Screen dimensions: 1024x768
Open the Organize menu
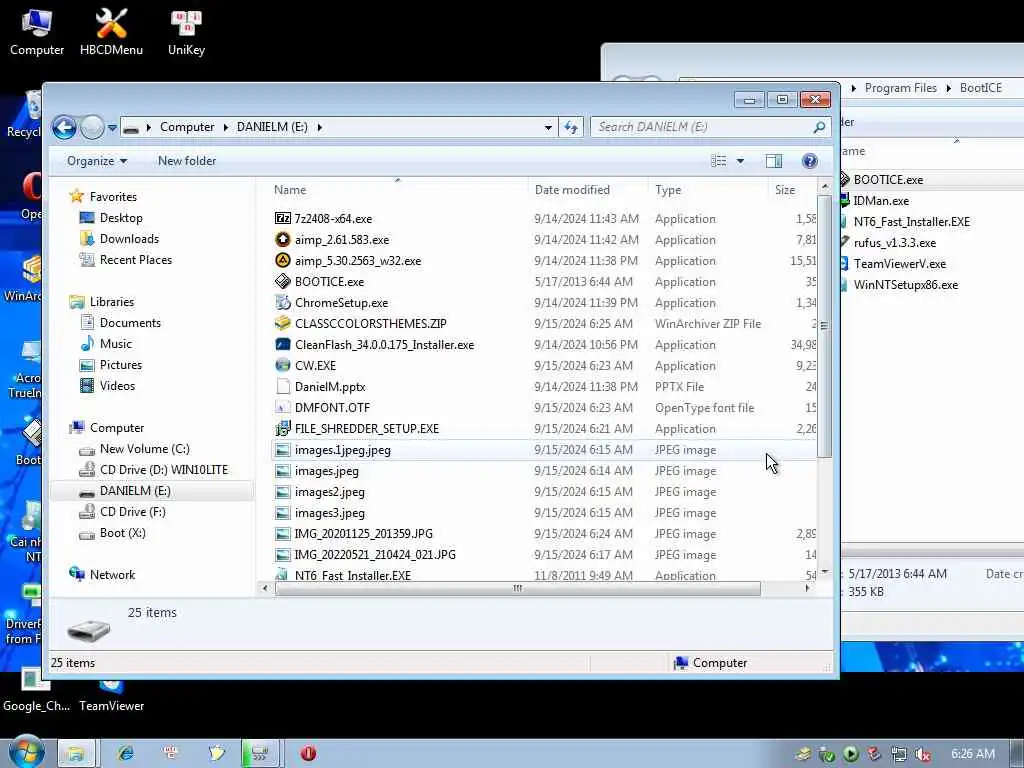click(x=97, y=161)
